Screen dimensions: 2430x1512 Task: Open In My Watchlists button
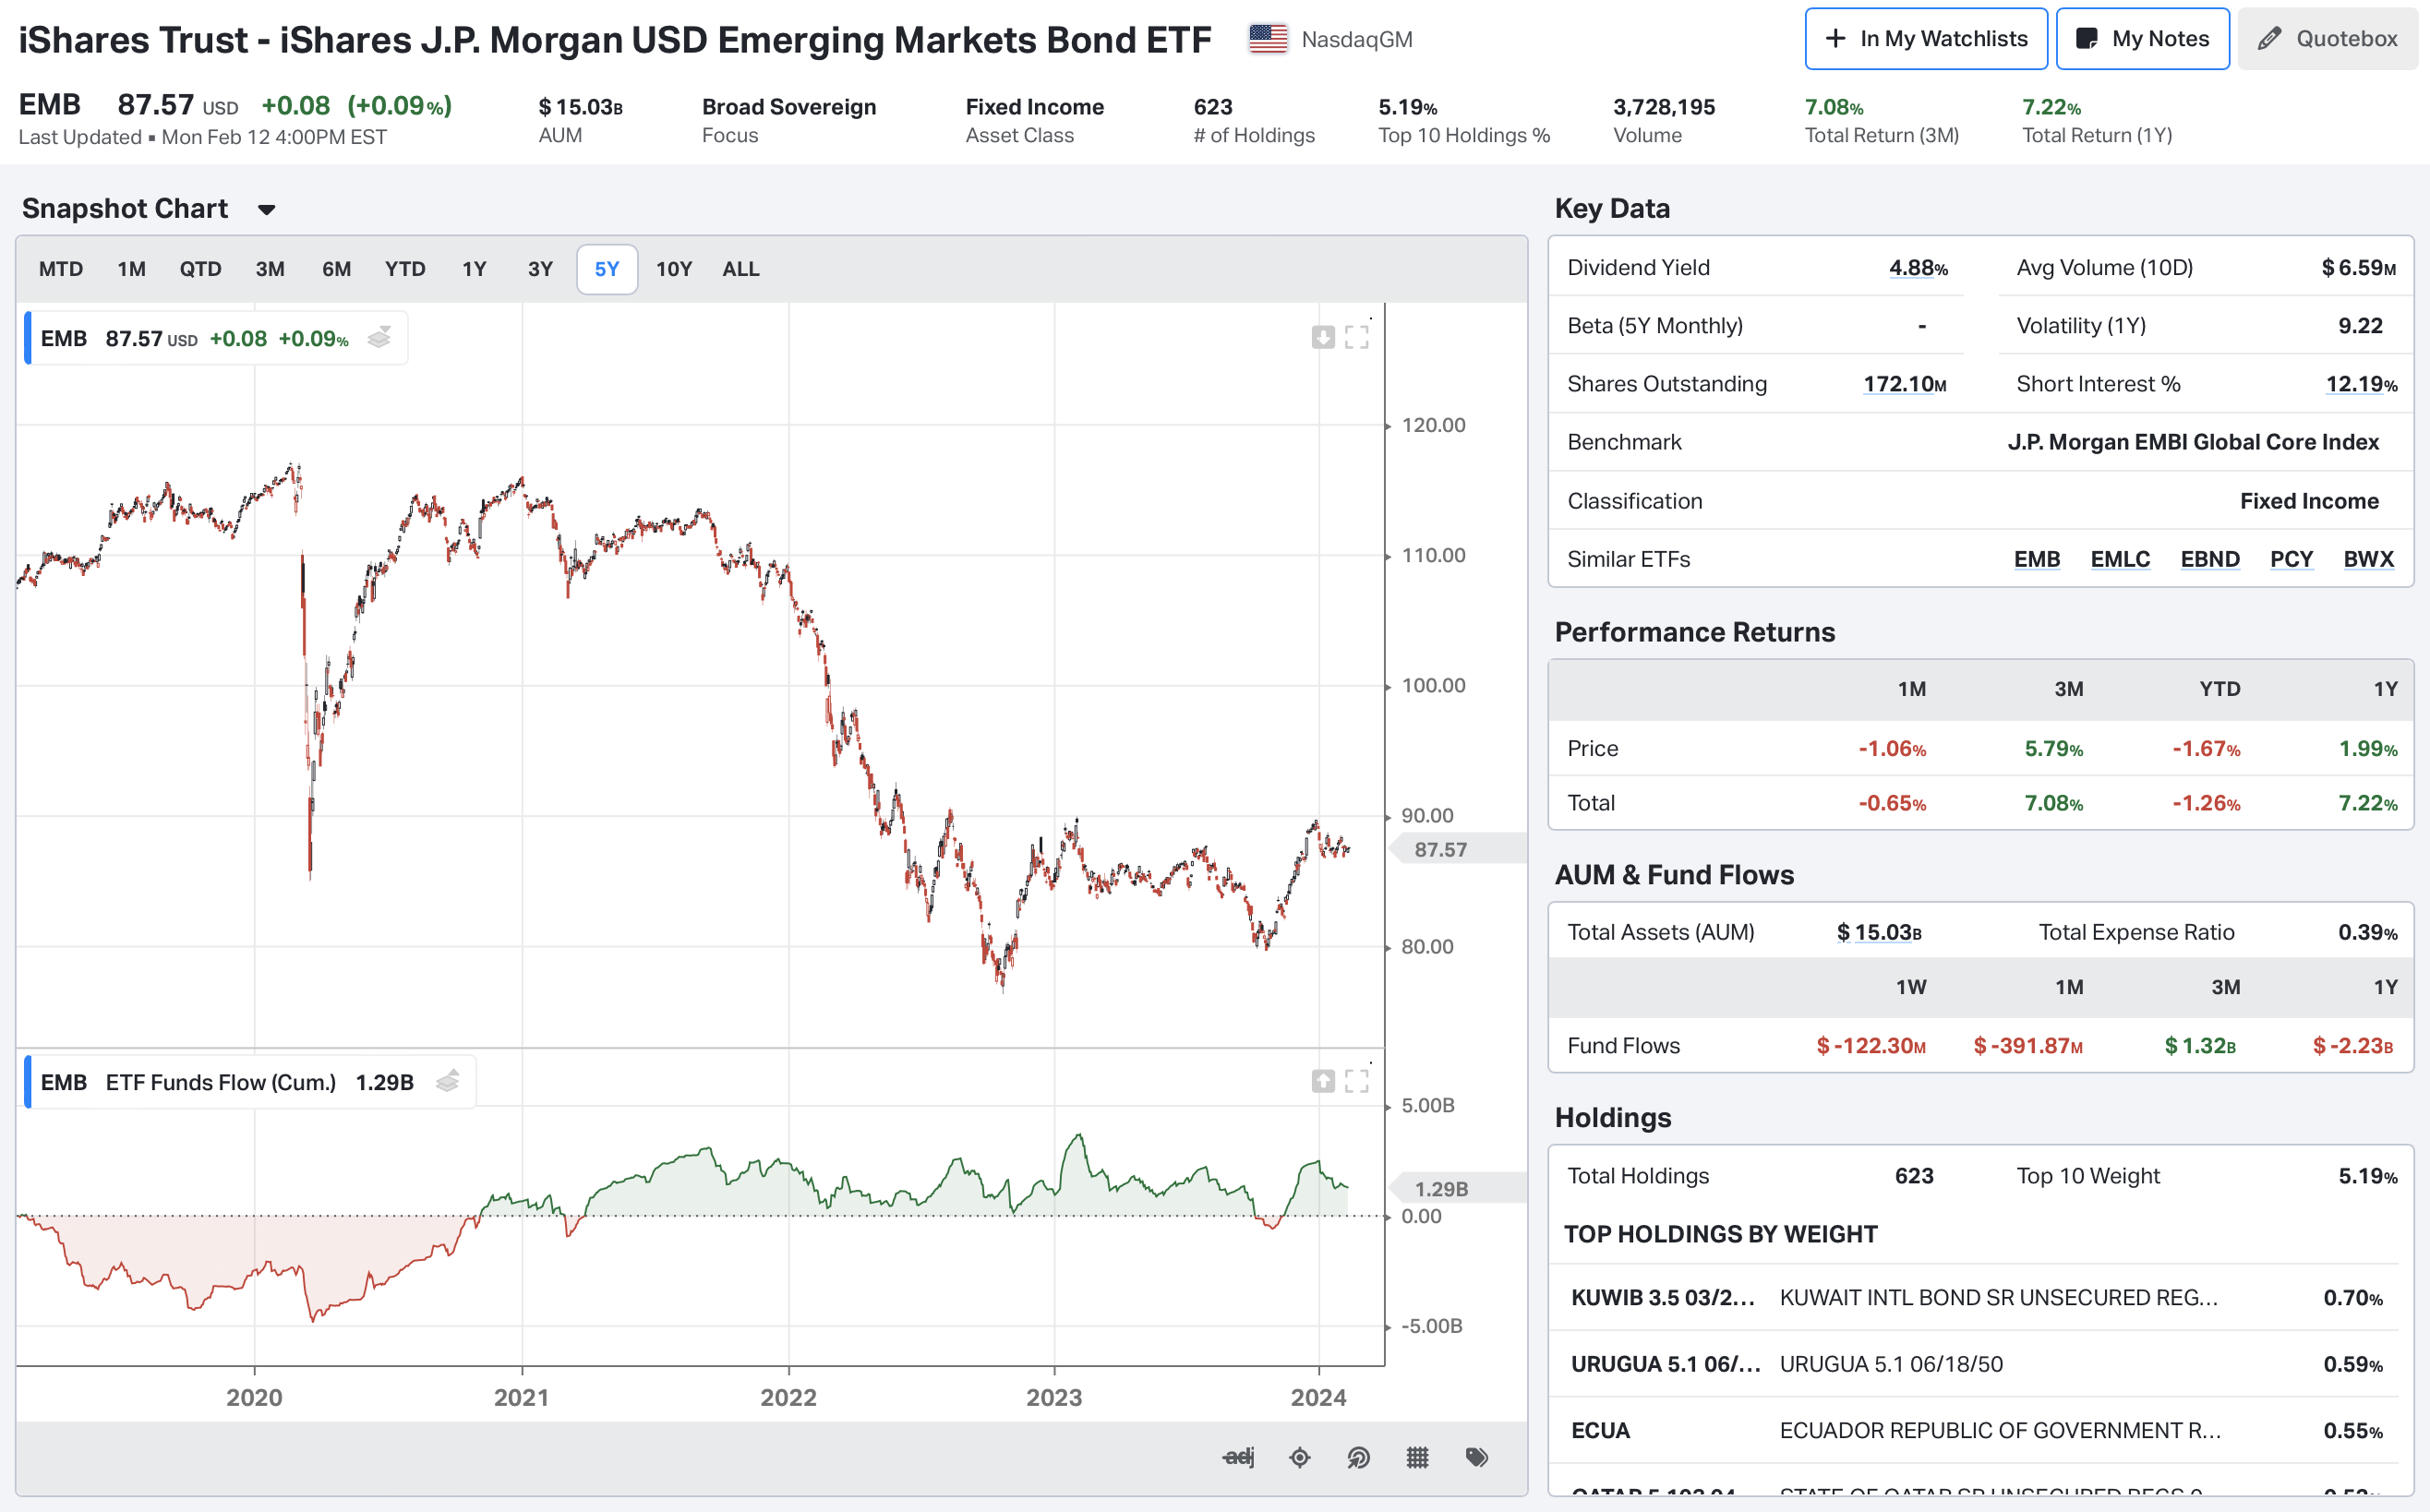pyautogui.click(x=1926, y=39)
